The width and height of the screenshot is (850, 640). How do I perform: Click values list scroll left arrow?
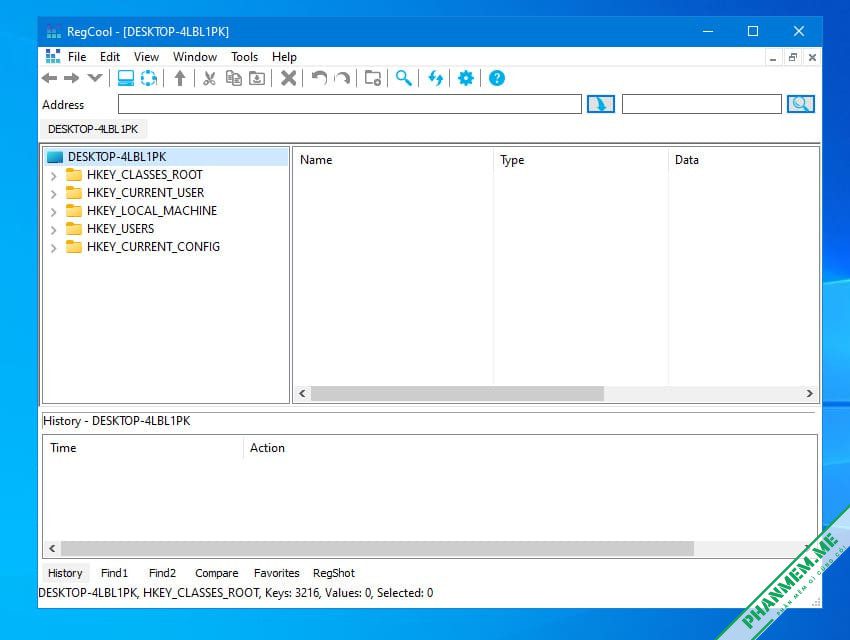(x=302, y=393)
